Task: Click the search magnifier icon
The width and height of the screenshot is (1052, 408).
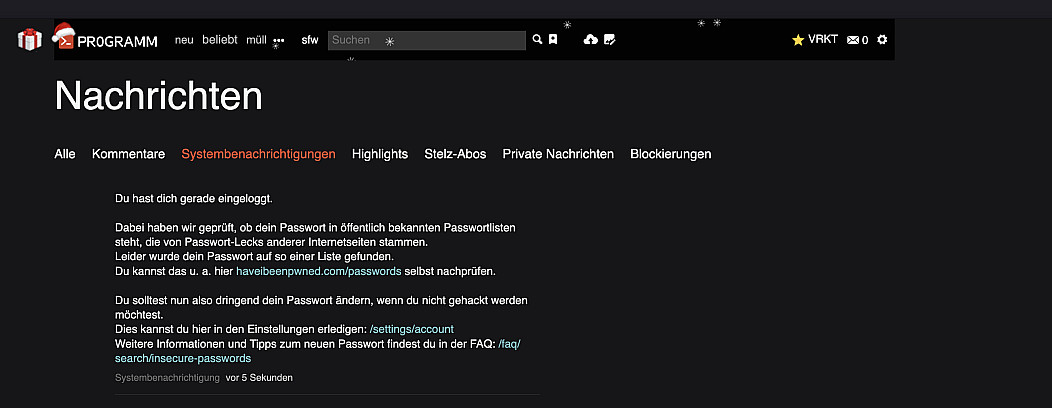Action: (537, 40)
